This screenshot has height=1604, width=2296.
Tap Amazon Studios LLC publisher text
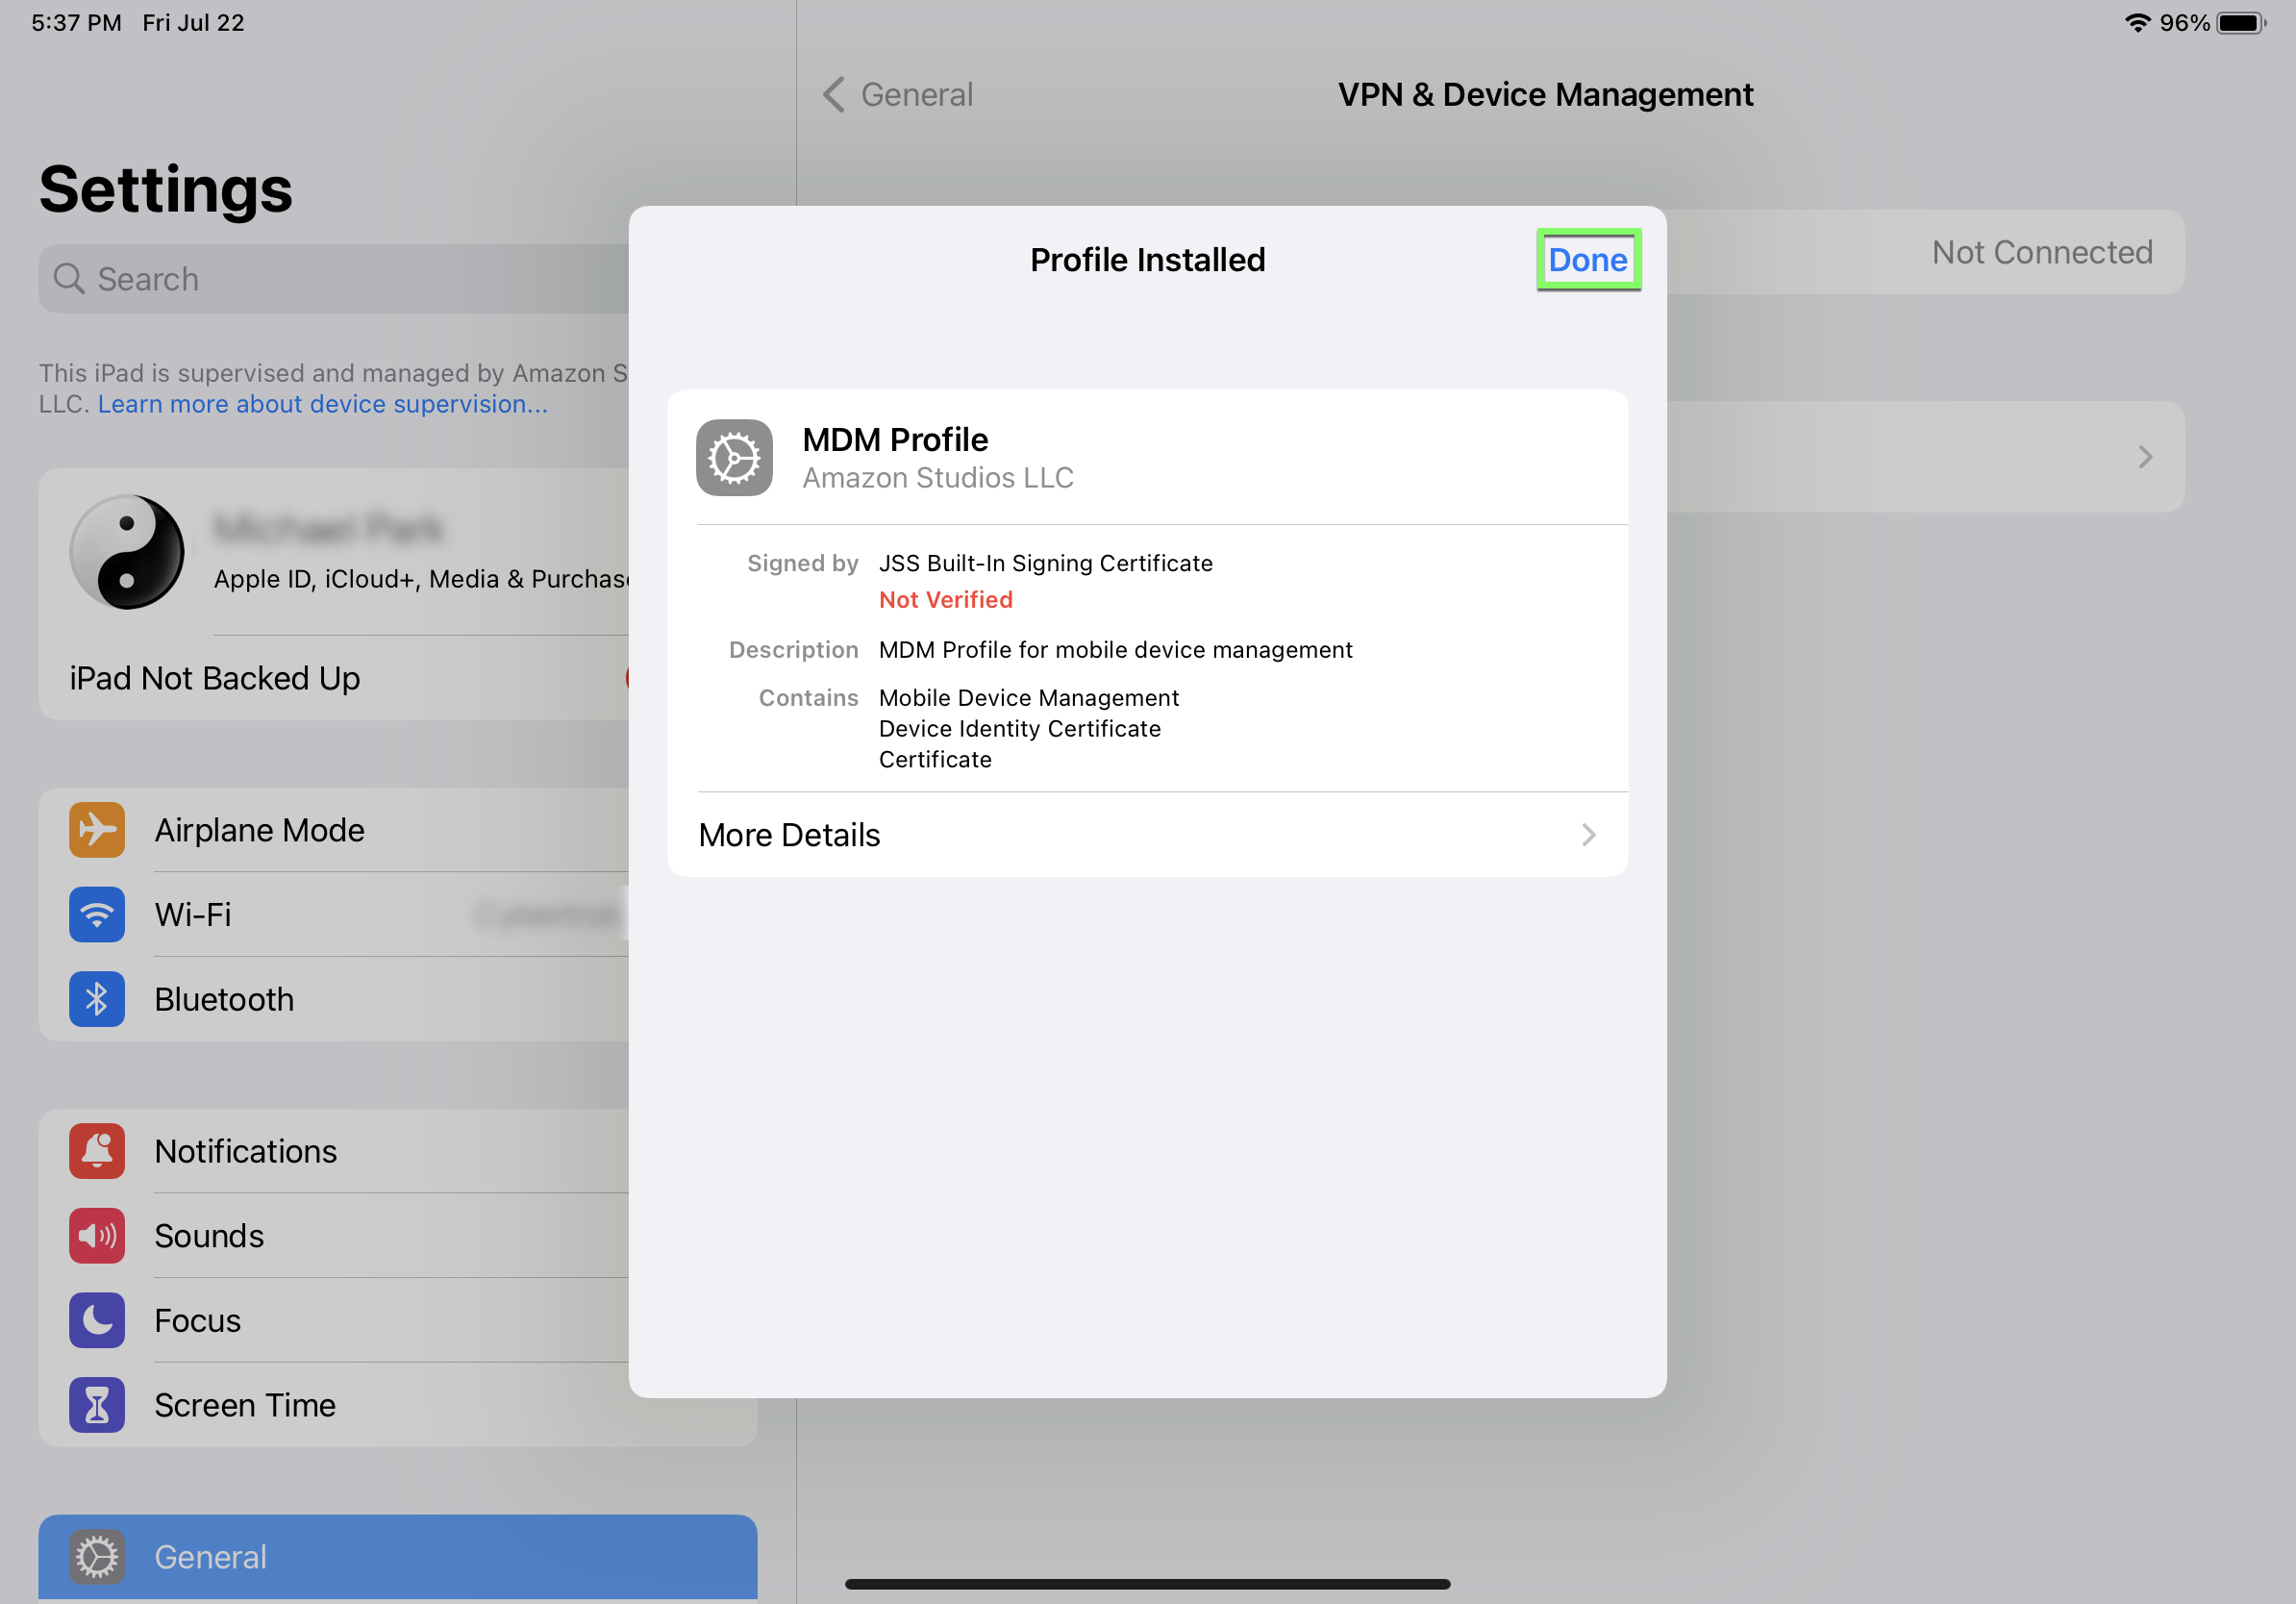937,478
